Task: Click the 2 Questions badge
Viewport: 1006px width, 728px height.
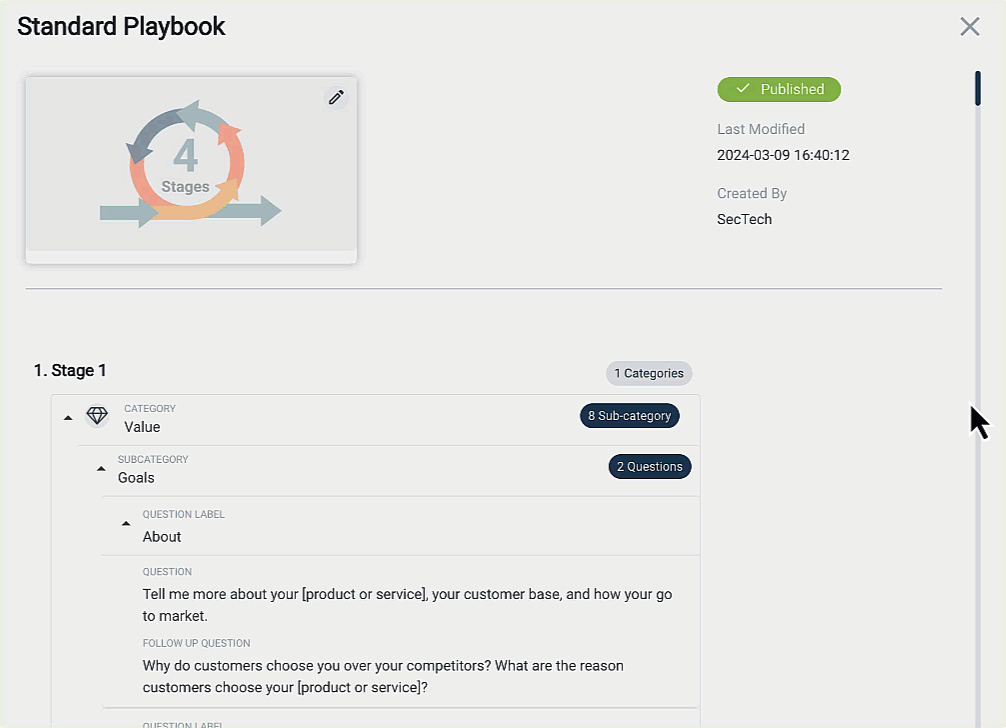Action: tap(649, 467)
